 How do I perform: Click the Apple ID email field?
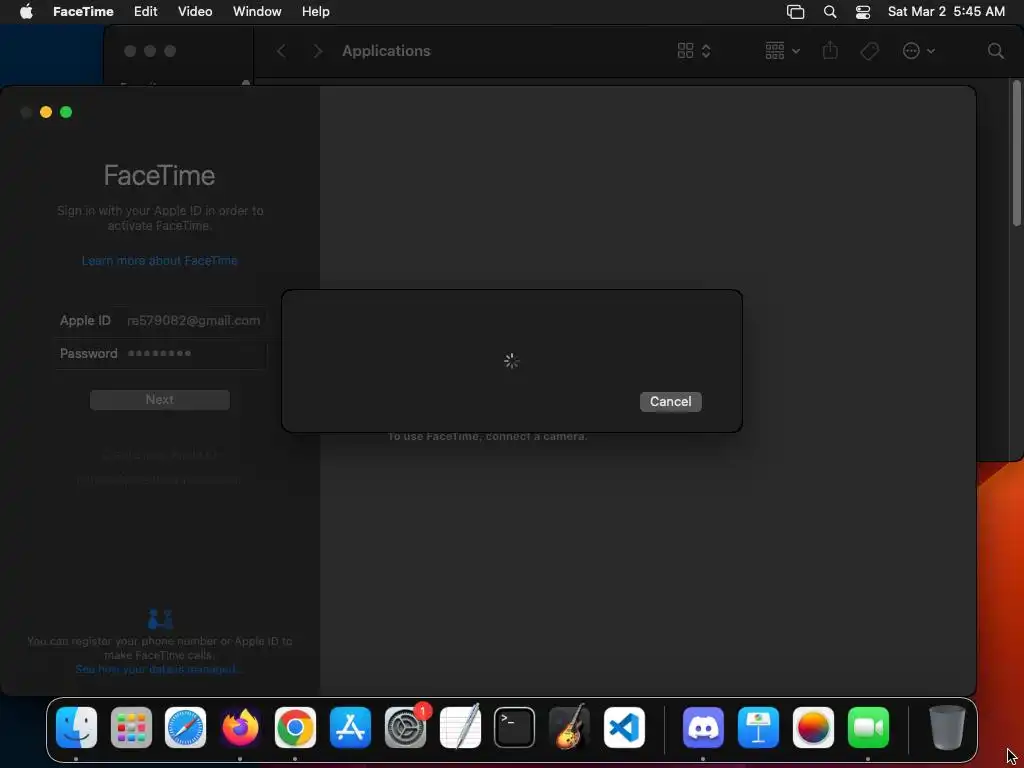point(193,321)
